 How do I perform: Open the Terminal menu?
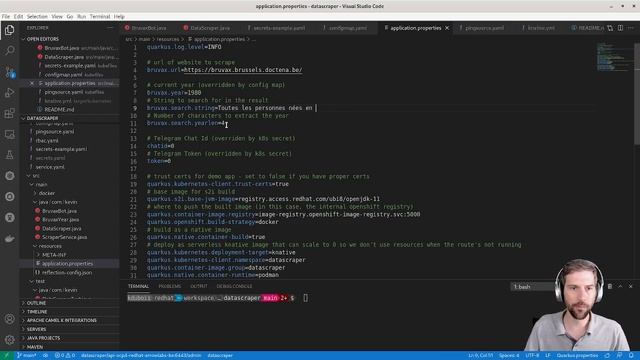pos(100,17)
